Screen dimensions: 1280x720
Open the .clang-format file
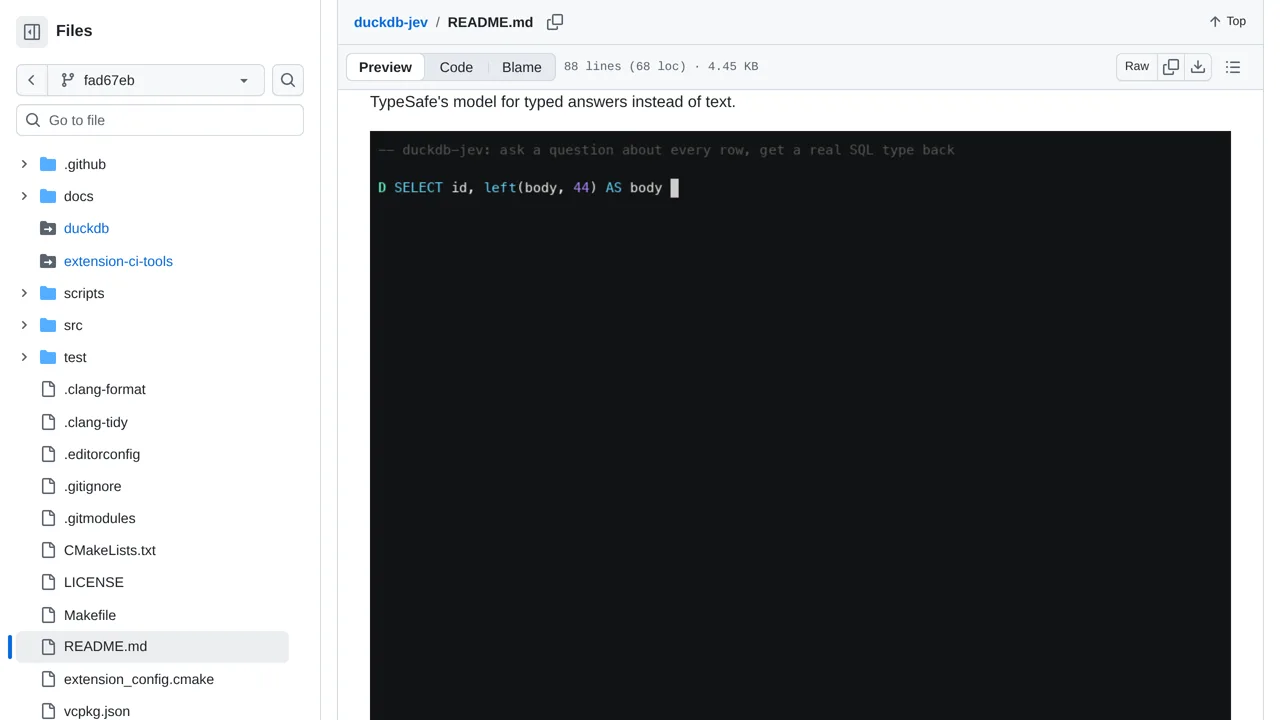pyautogui.click(x=105, y=389)
